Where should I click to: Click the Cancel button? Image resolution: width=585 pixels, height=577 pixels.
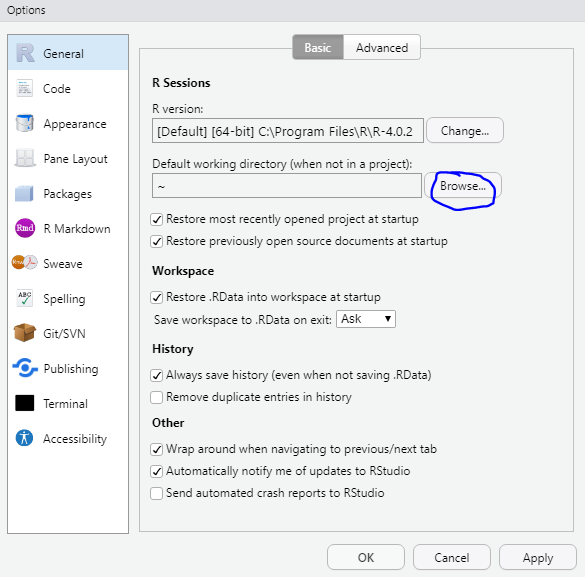click(x=451, y=557)
